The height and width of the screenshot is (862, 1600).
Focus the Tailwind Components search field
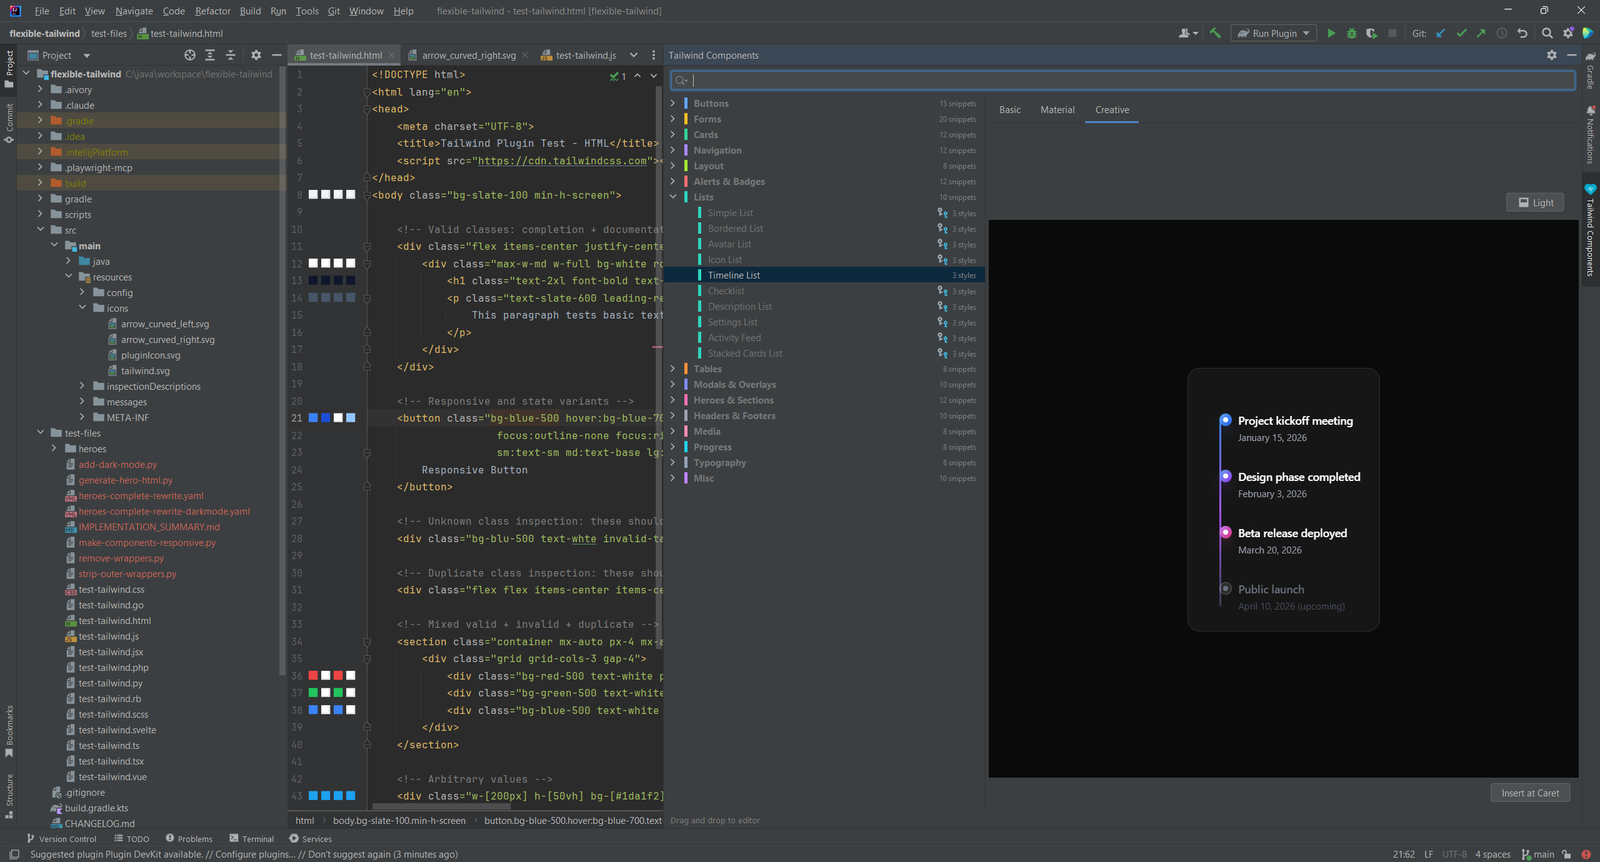point(1122,80)
